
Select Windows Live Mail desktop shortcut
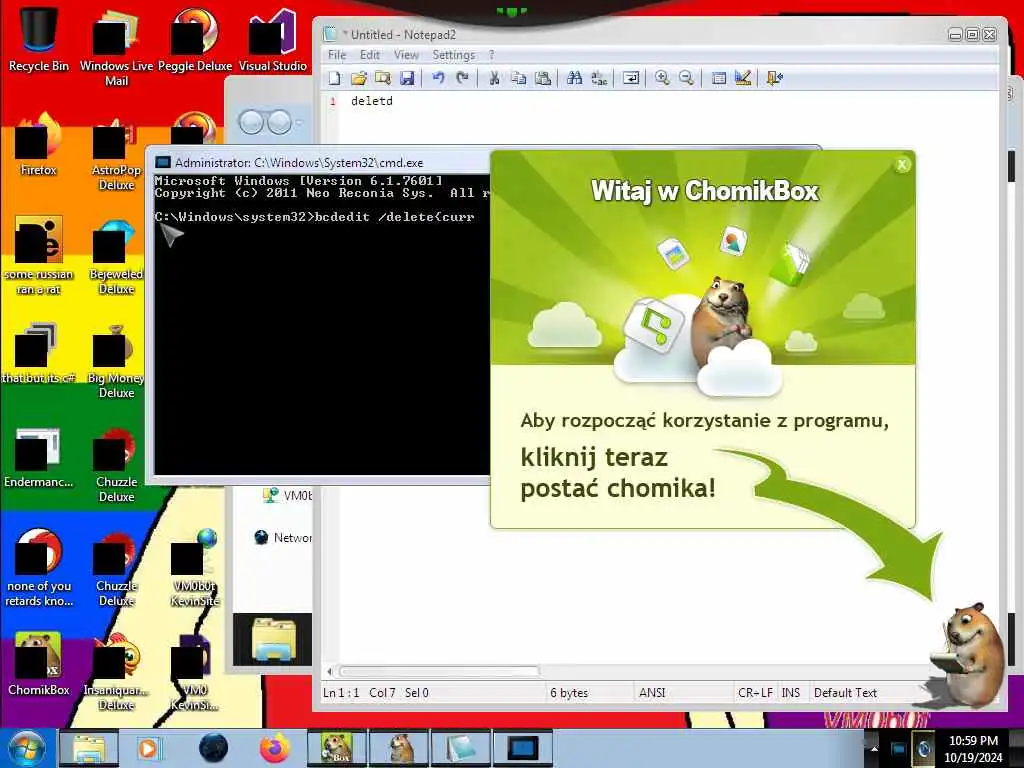pyautogui.click(x=116, y=47)
